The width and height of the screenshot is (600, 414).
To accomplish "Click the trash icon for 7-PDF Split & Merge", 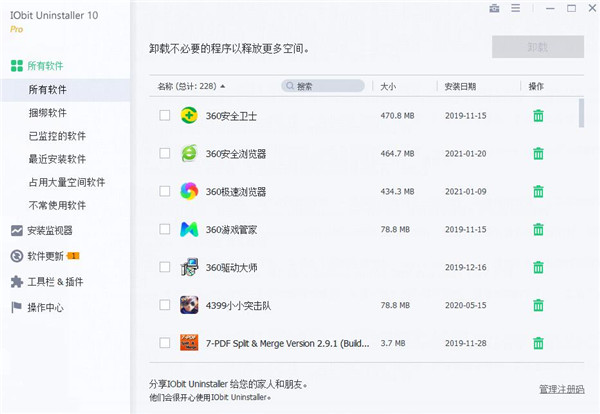I will 538,343.
